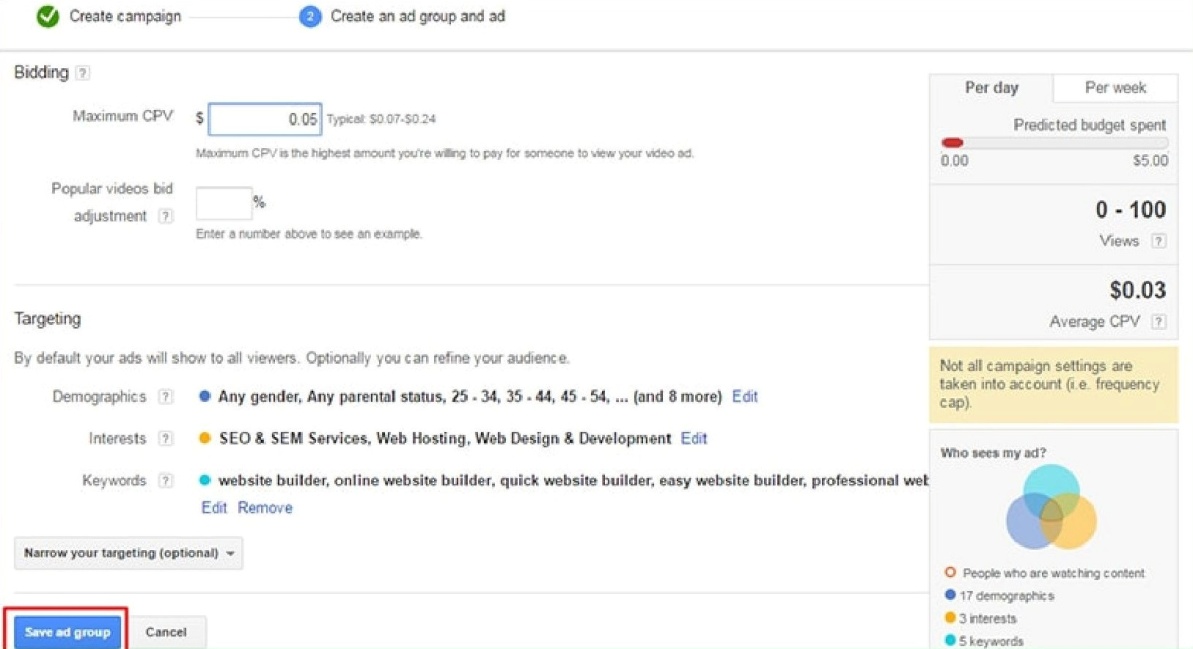Viewport: 1193px width, 649px height.
Task: Switch to the Per day tab
Action: [991, 88]
